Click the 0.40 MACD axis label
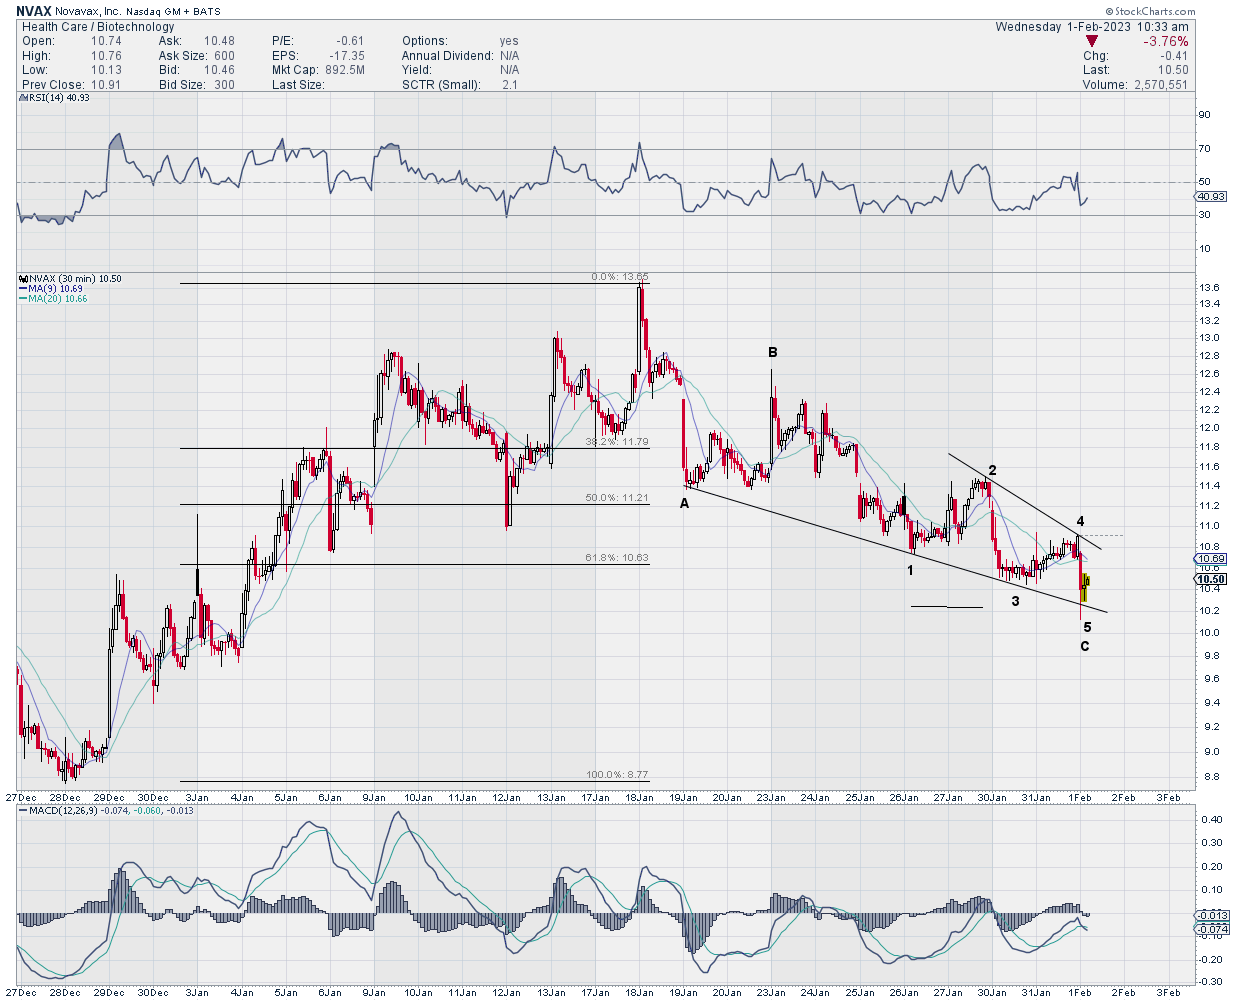Screen dimensions: 1240x1001 click(x=1210, y=820)
